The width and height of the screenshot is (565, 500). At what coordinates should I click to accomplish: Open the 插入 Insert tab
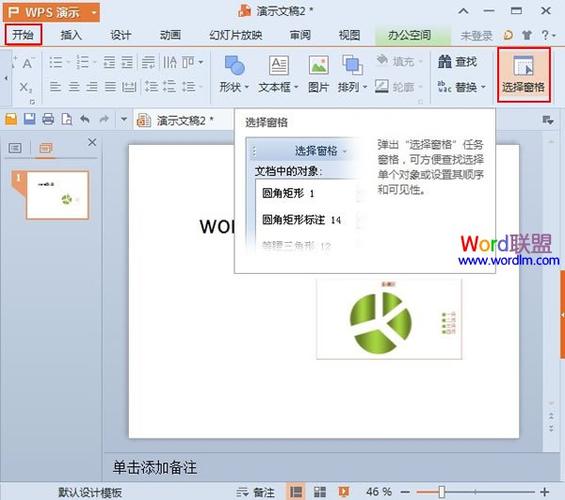(x=71, y=35)
